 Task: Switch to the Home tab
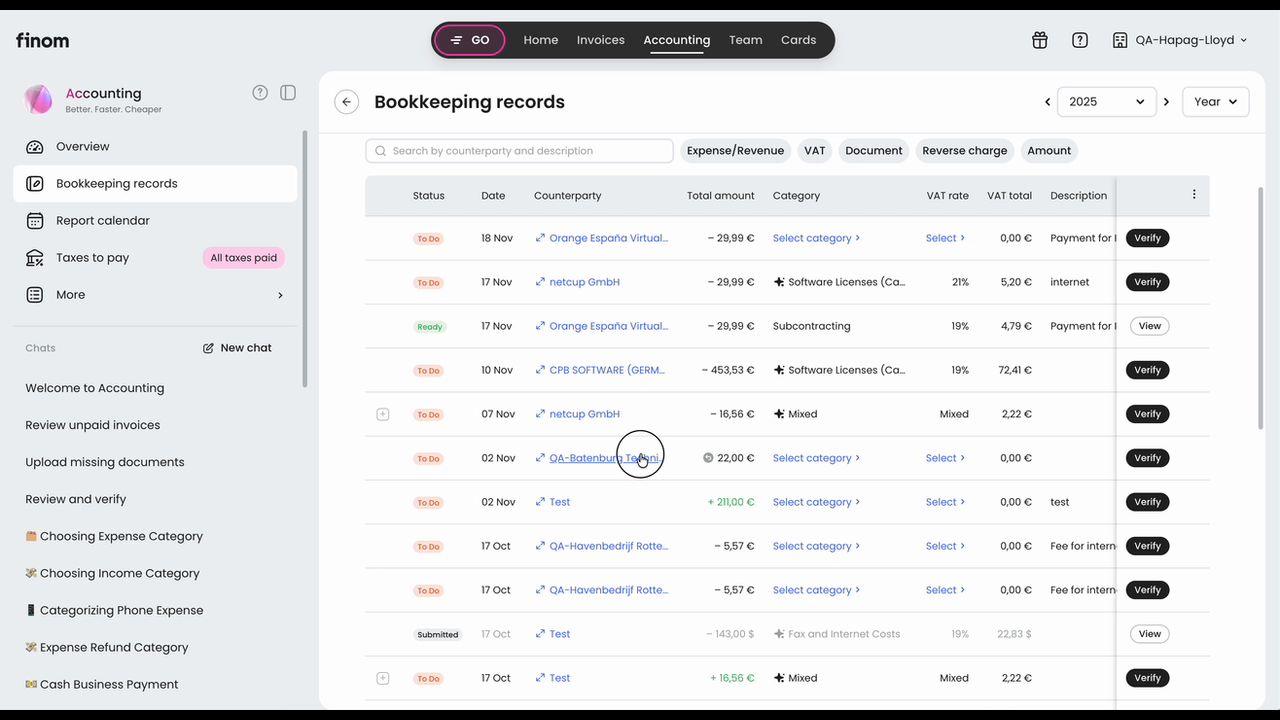point(541,40)
